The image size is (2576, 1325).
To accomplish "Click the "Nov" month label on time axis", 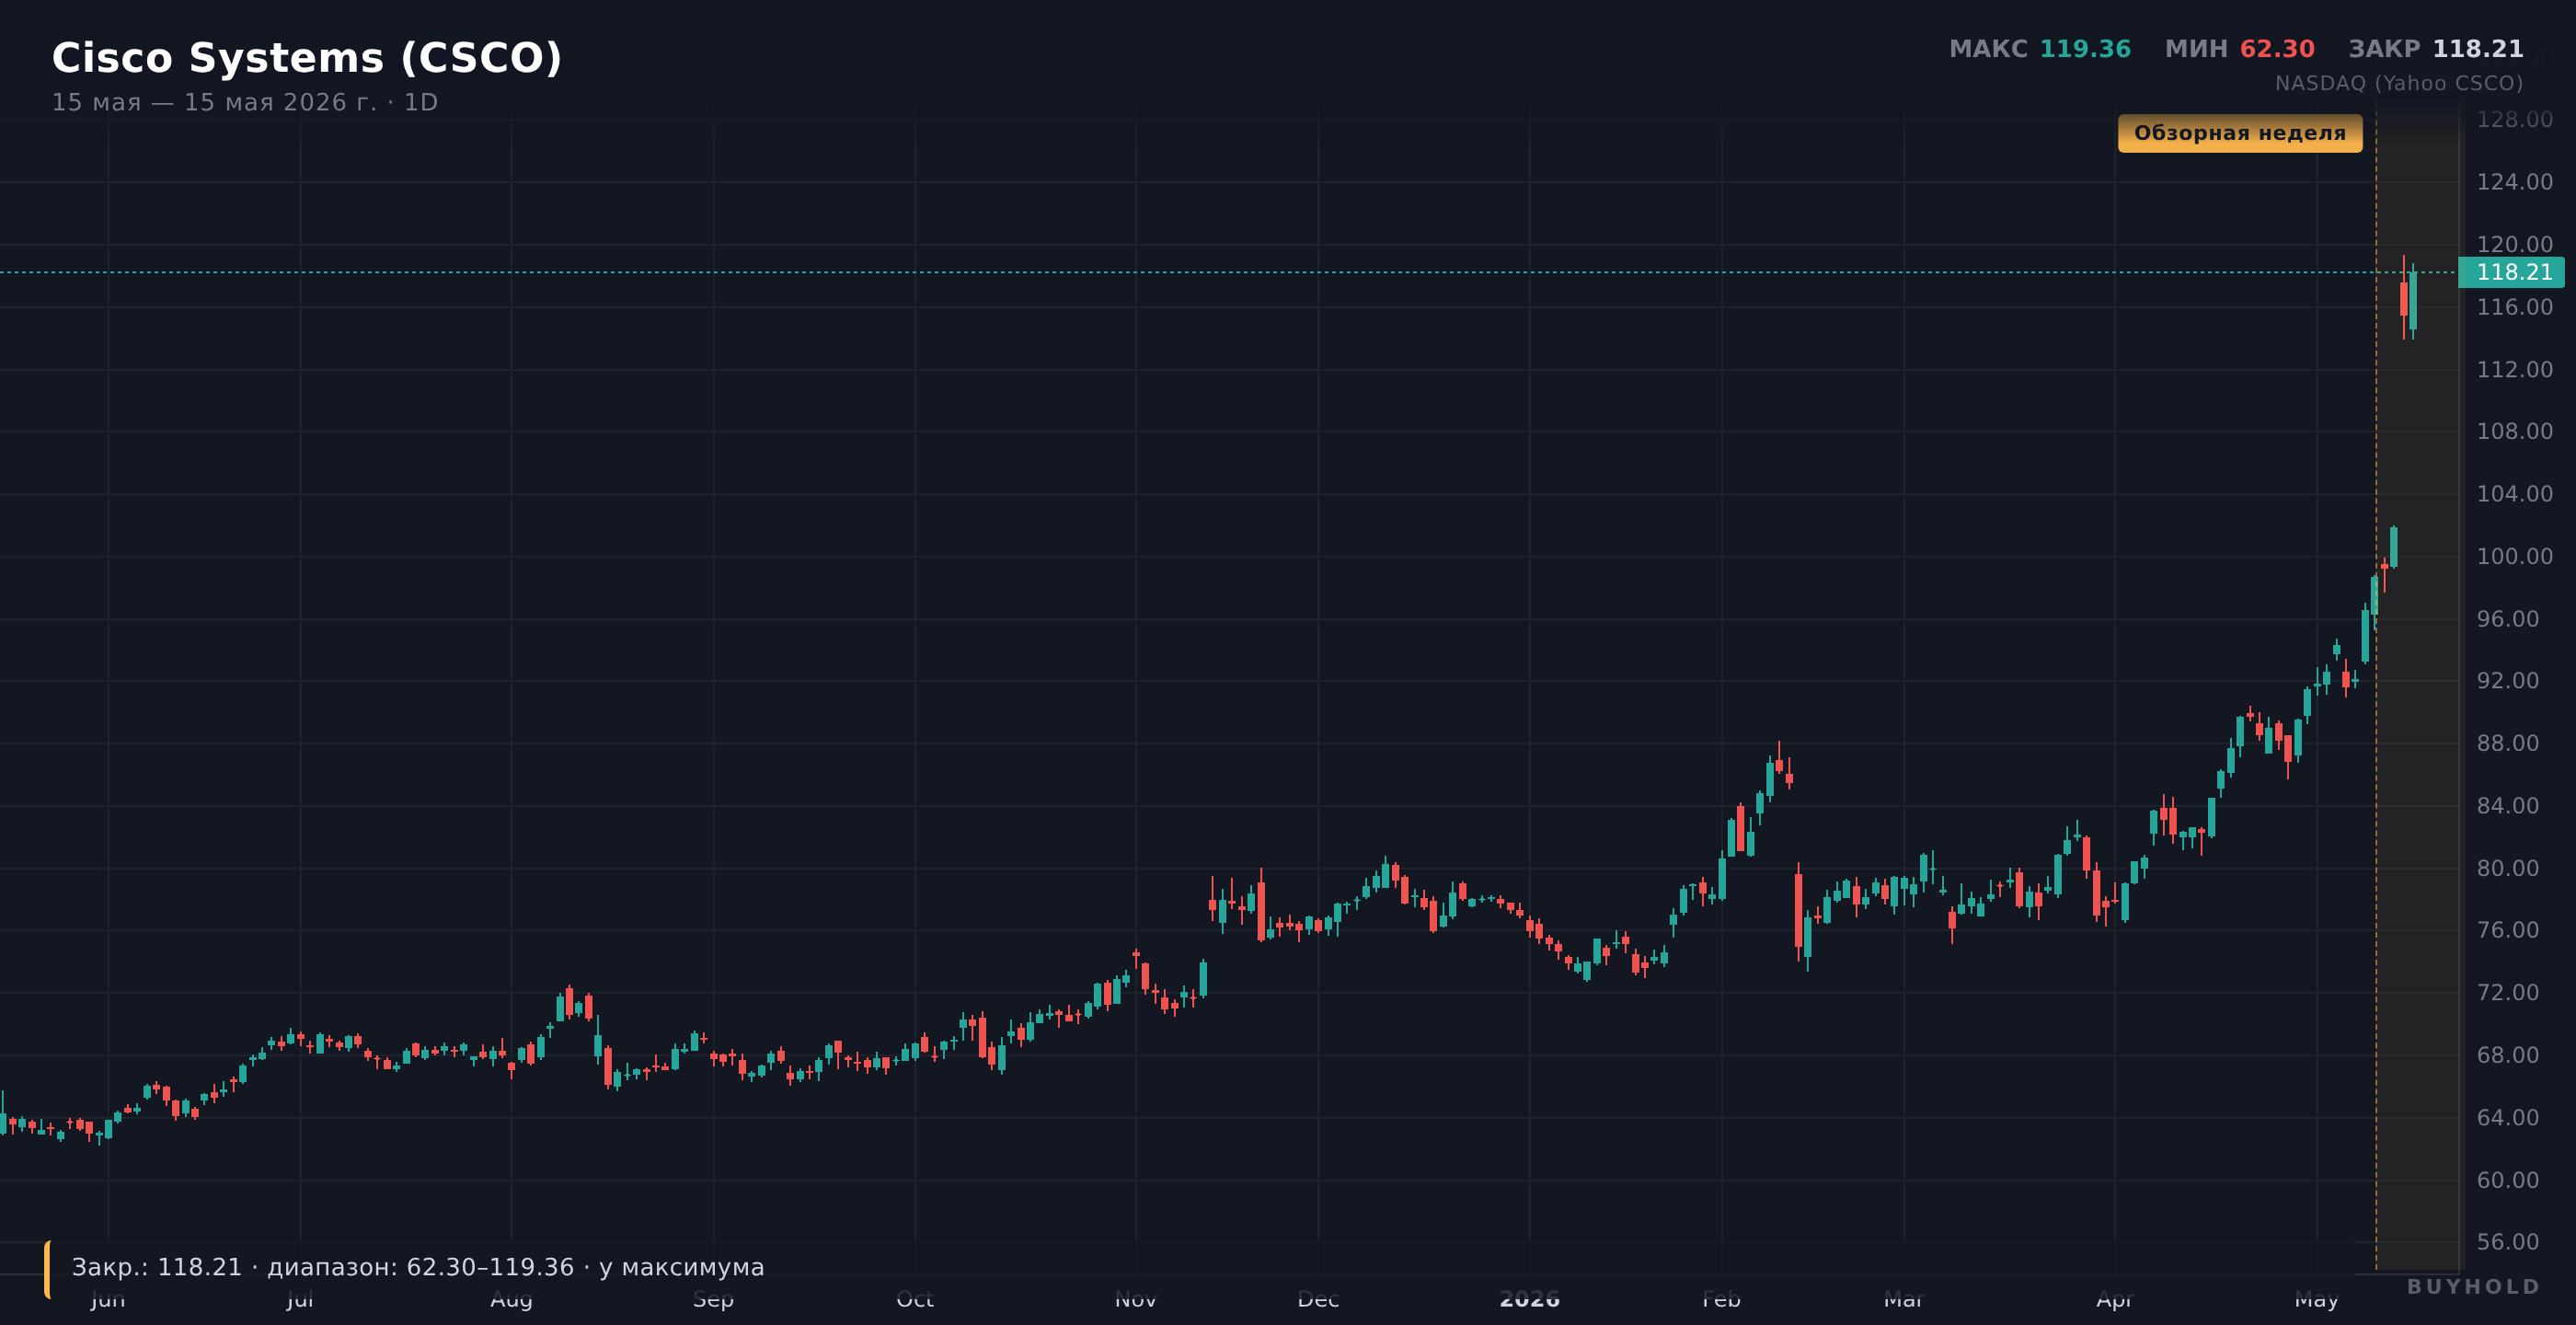I will coord(1135,1299).
